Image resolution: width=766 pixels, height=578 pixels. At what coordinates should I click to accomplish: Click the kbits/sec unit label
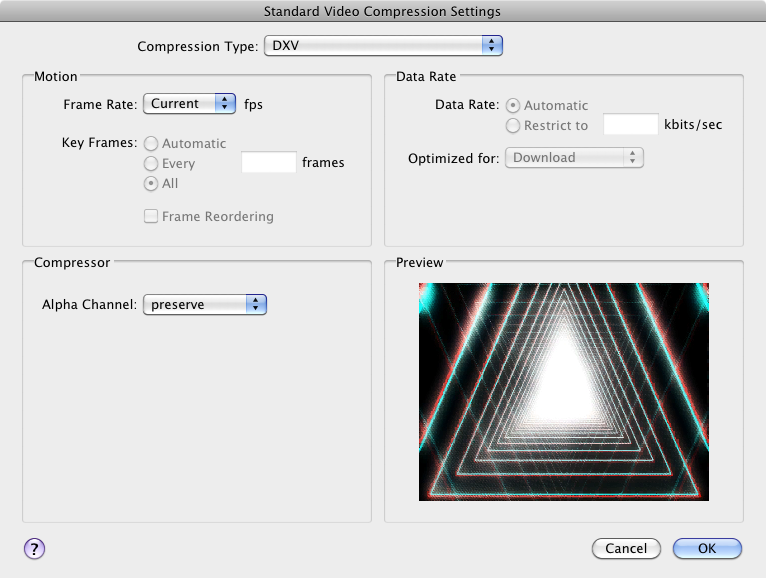click(693, 125)
